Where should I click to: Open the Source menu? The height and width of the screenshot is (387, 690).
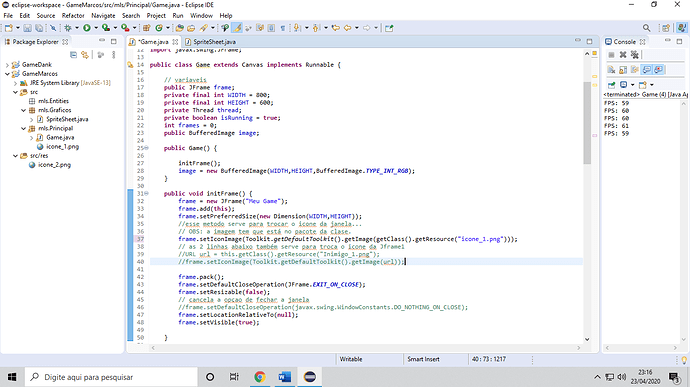coord(46,15)
